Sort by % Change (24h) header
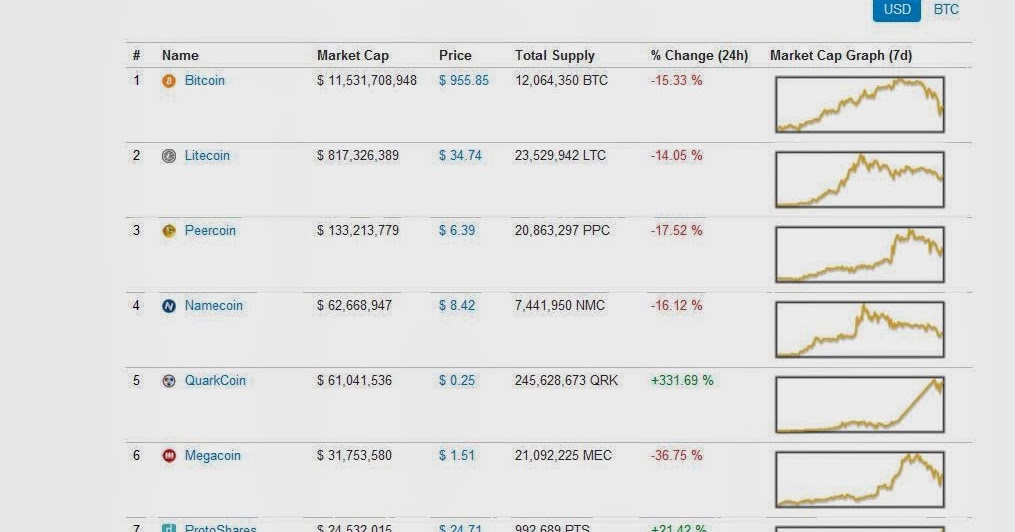Image resolution: width=1015 pixels, height=532 pixels. [x=699, y=55]
